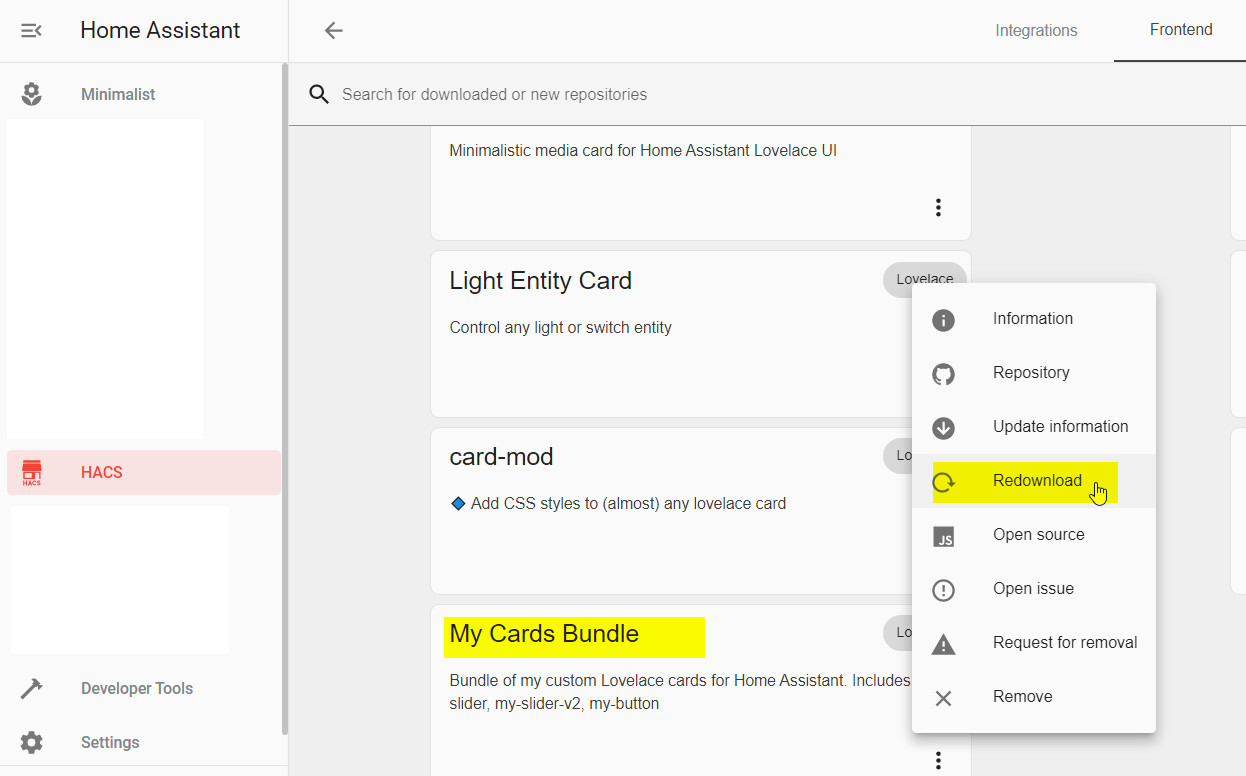Click 'Add CSS styles to (almost) any lovelace card'

tap(628, 503)
